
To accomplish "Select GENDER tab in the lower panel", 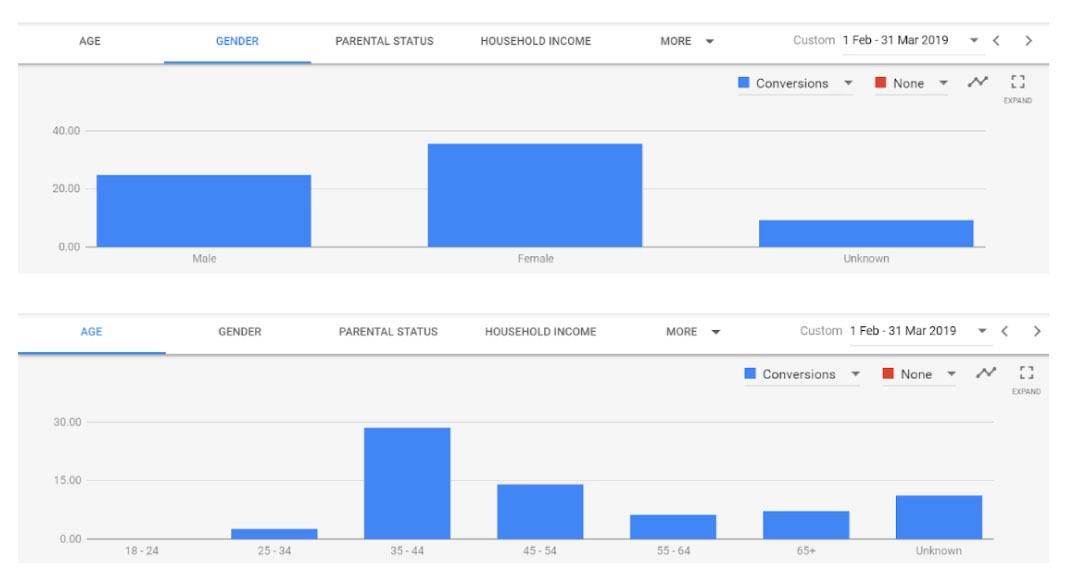I will pyautogui.click(x=240, y=332).
